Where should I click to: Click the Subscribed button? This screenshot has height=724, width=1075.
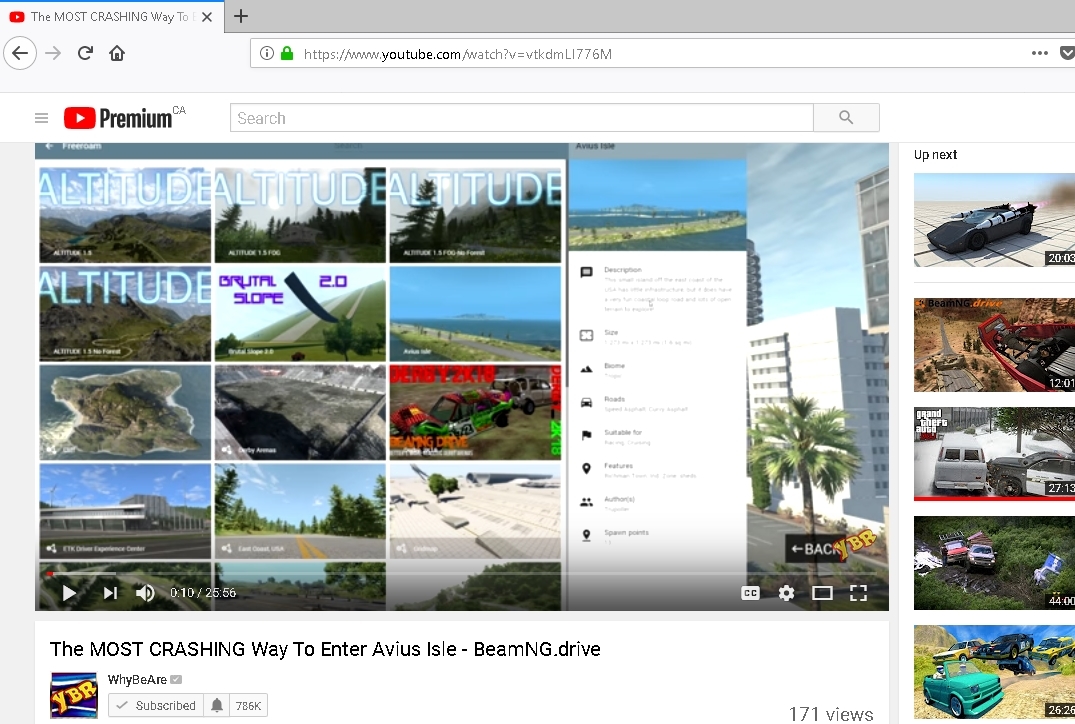click(156, 705)
